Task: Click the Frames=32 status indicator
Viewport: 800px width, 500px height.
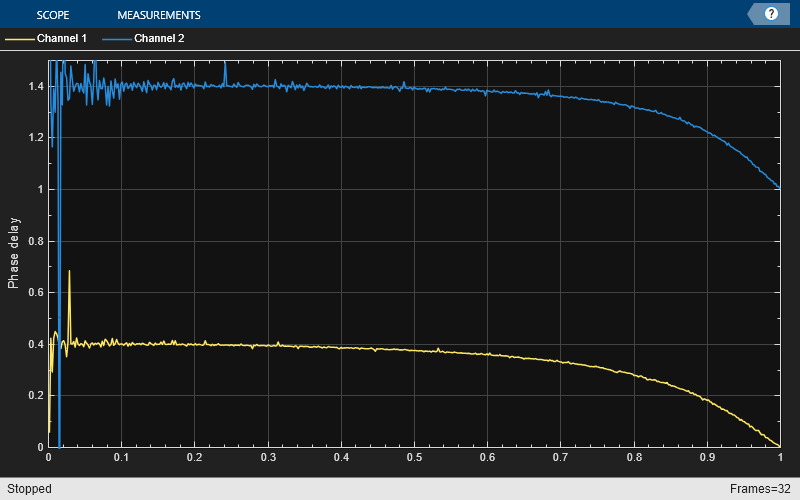Action: click(760, 489)
